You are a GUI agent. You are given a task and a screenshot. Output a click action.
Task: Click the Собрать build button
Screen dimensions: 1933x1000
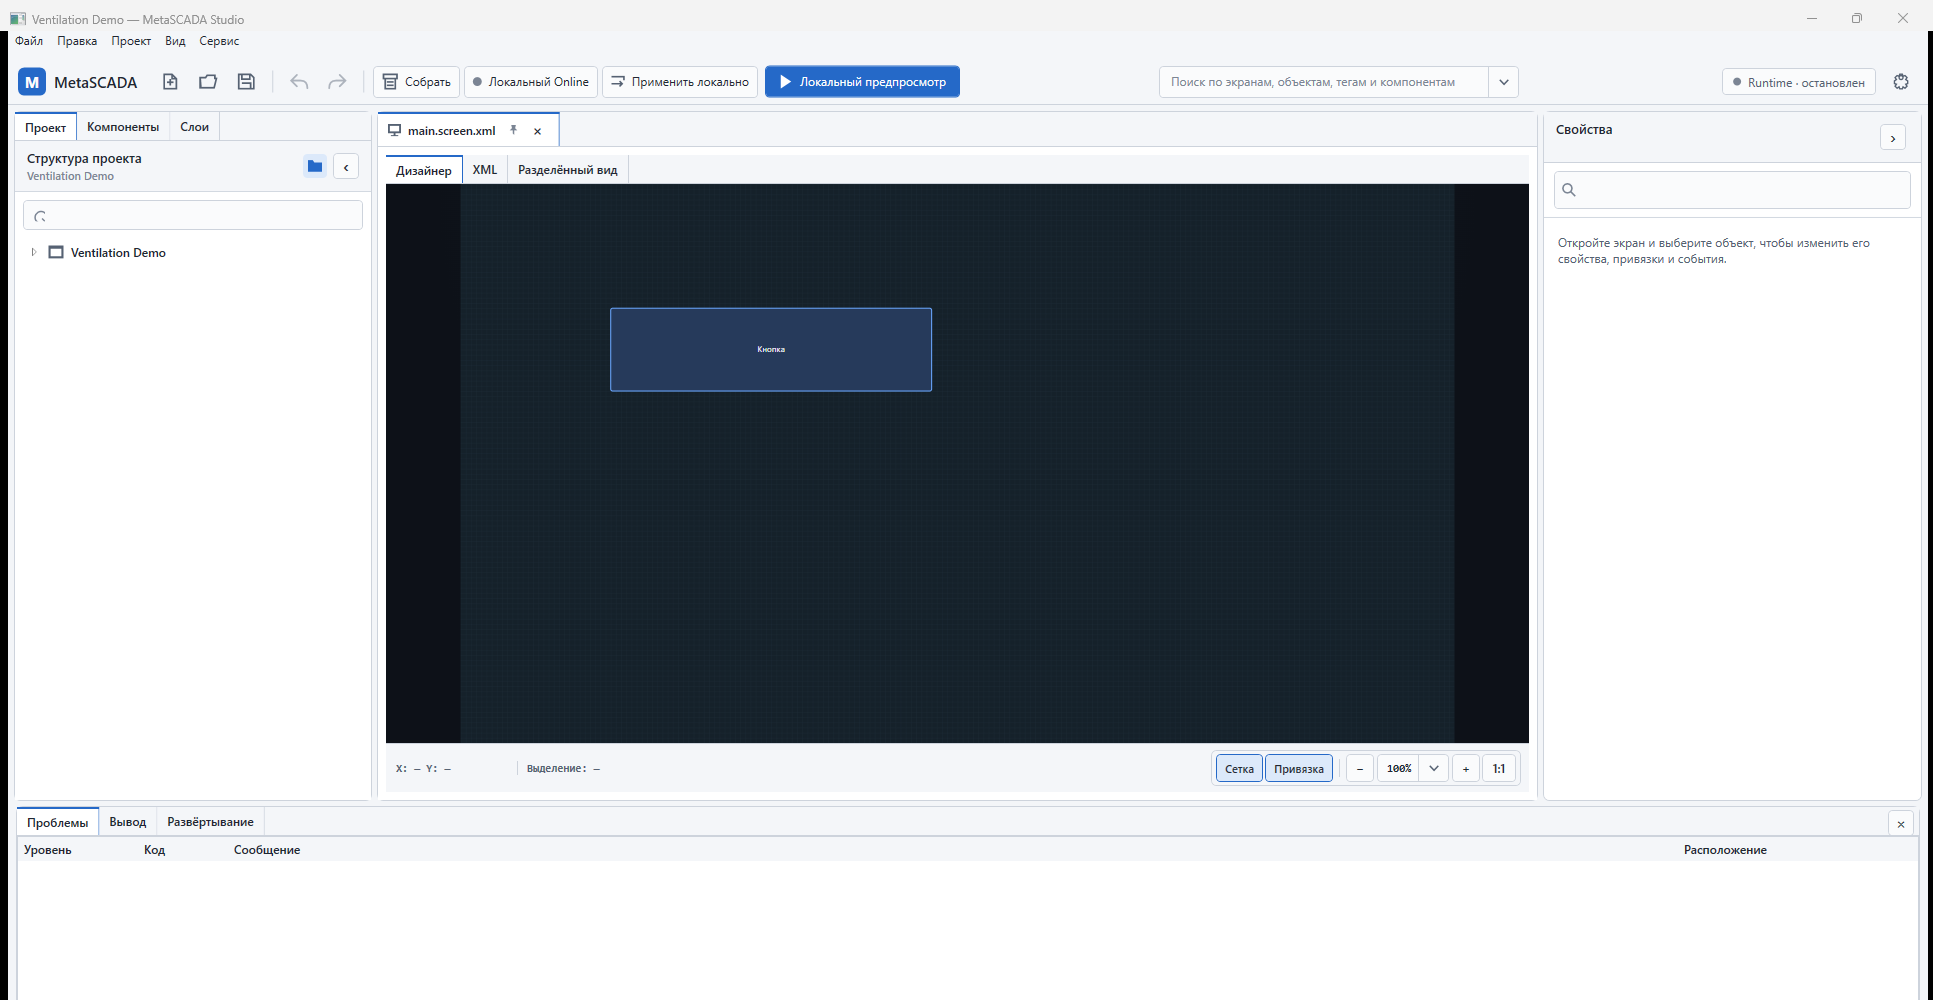417,82
